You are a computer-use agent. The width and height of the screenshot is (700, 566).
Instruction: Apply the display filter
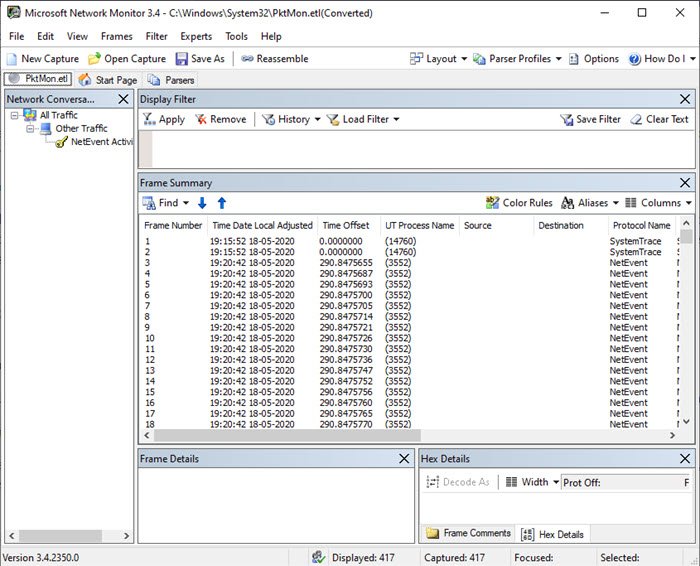tap(163, 119)
